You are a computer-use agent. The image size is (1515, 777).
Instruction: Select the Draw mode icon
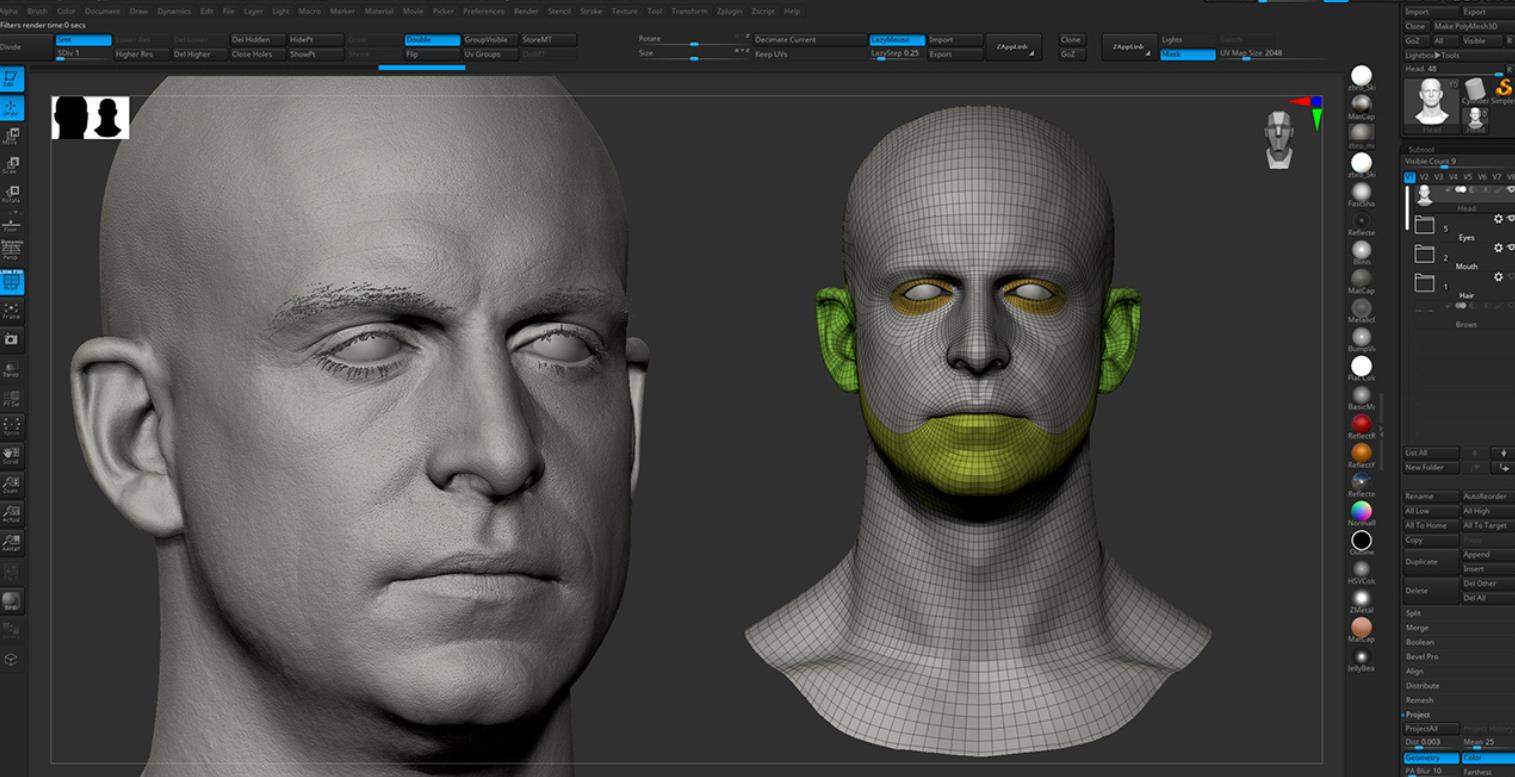point(11,108)
